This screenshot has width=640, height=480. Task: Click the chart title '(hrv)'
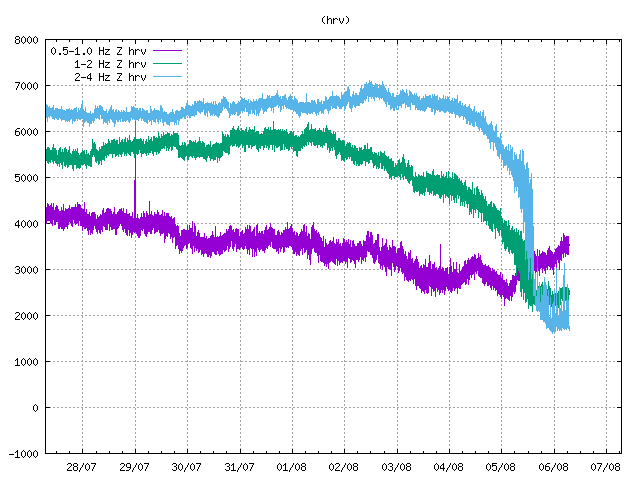[336, 20]
